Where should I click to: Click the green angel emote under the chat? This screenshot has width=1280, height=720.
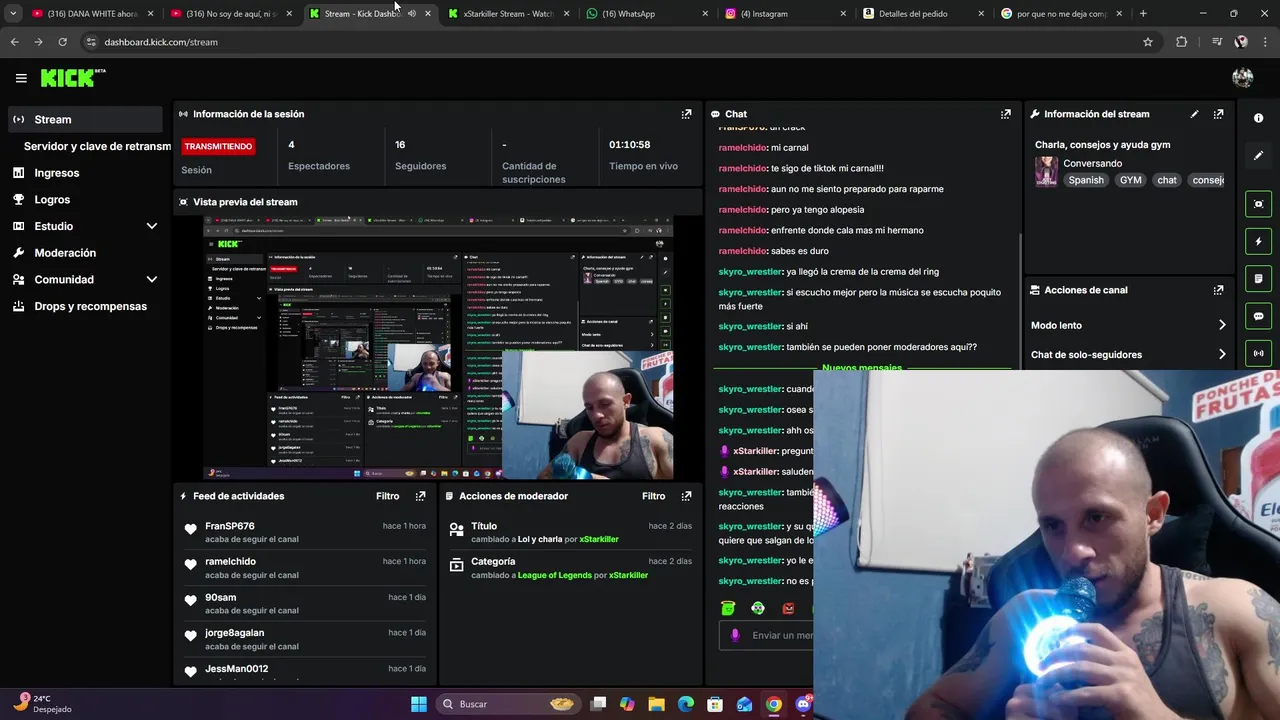(x=728, y=608)
